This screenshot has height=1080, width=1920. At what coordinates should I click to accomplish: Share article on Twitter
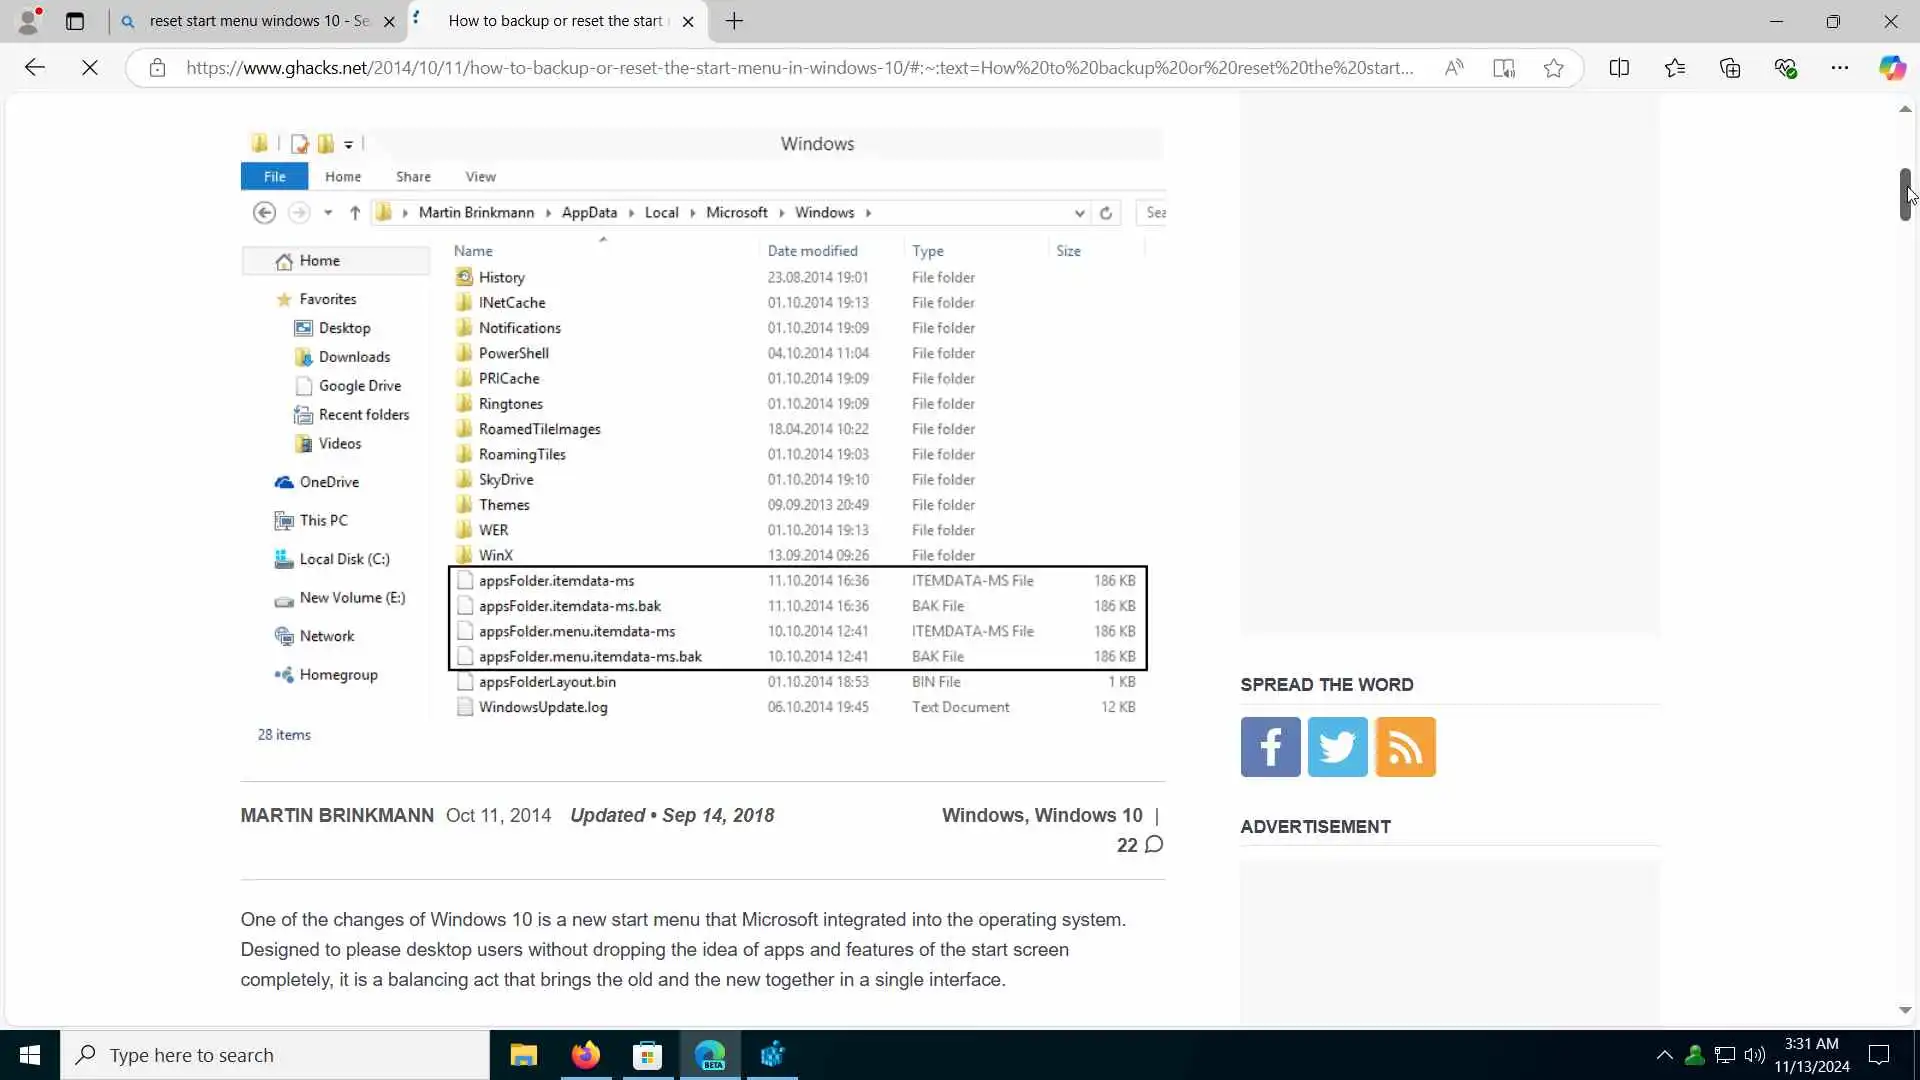pos(1337,747)
